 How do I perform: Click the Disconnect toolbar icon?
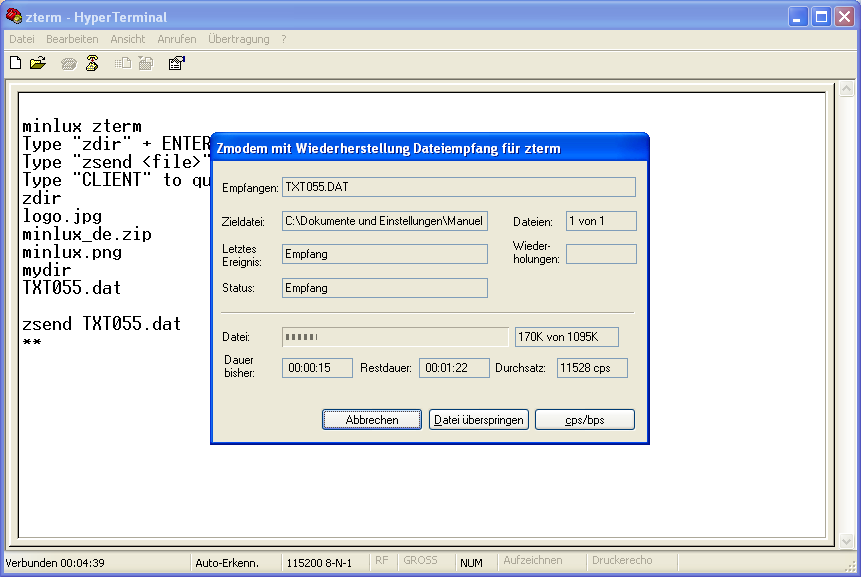[92, 63]
